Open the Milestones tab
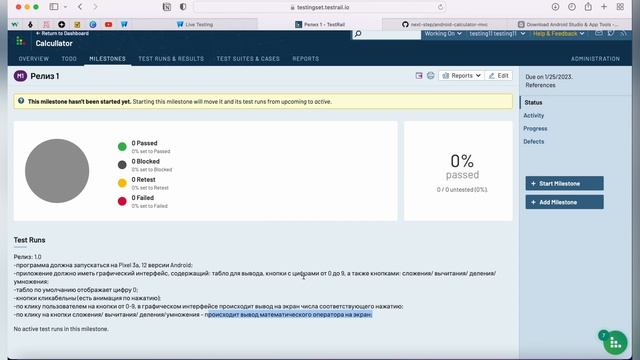Screen dimensions: 640x360 pyautogui.click(x=107, y=59)
